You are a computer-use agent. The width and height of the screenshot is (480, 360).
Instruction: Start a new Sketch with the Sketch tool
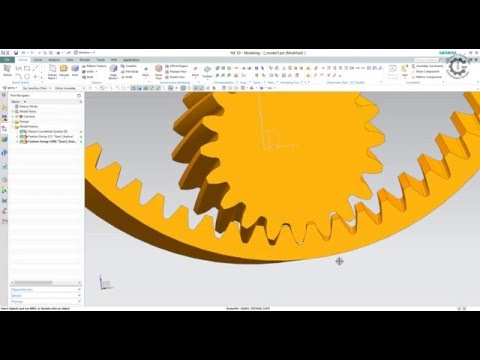coord(7,71)
